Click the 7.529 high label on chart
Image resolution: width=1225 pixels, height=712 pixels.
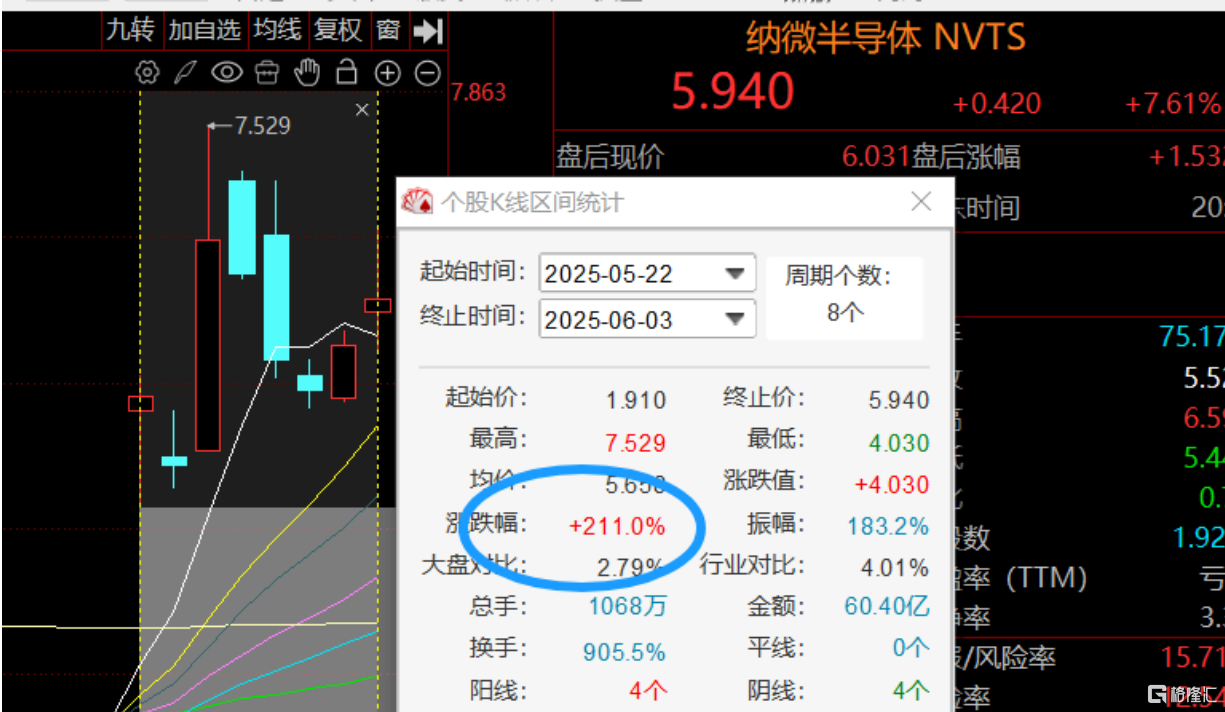click(x=261, y=125)
